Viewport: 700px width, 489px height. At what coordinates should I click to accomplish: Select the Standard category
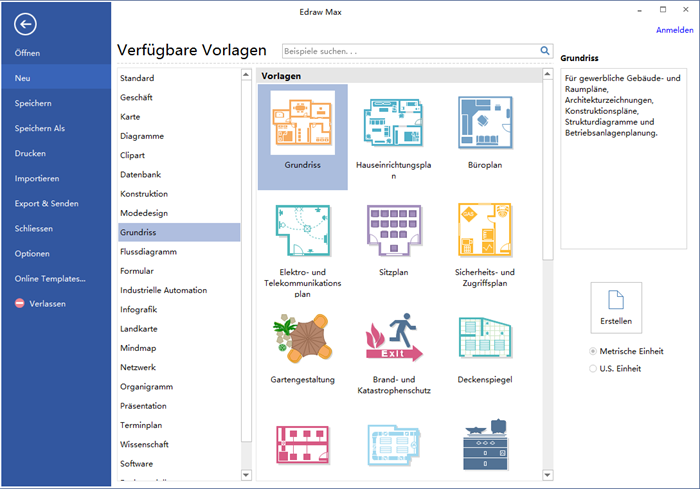tap(179, 78)
